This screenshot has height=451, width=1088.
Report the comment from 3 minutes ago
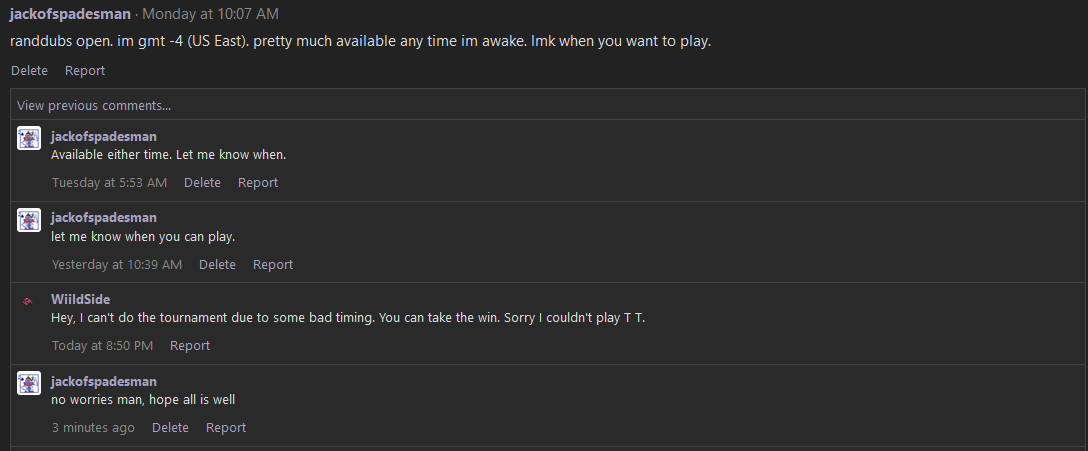(226, 427)
